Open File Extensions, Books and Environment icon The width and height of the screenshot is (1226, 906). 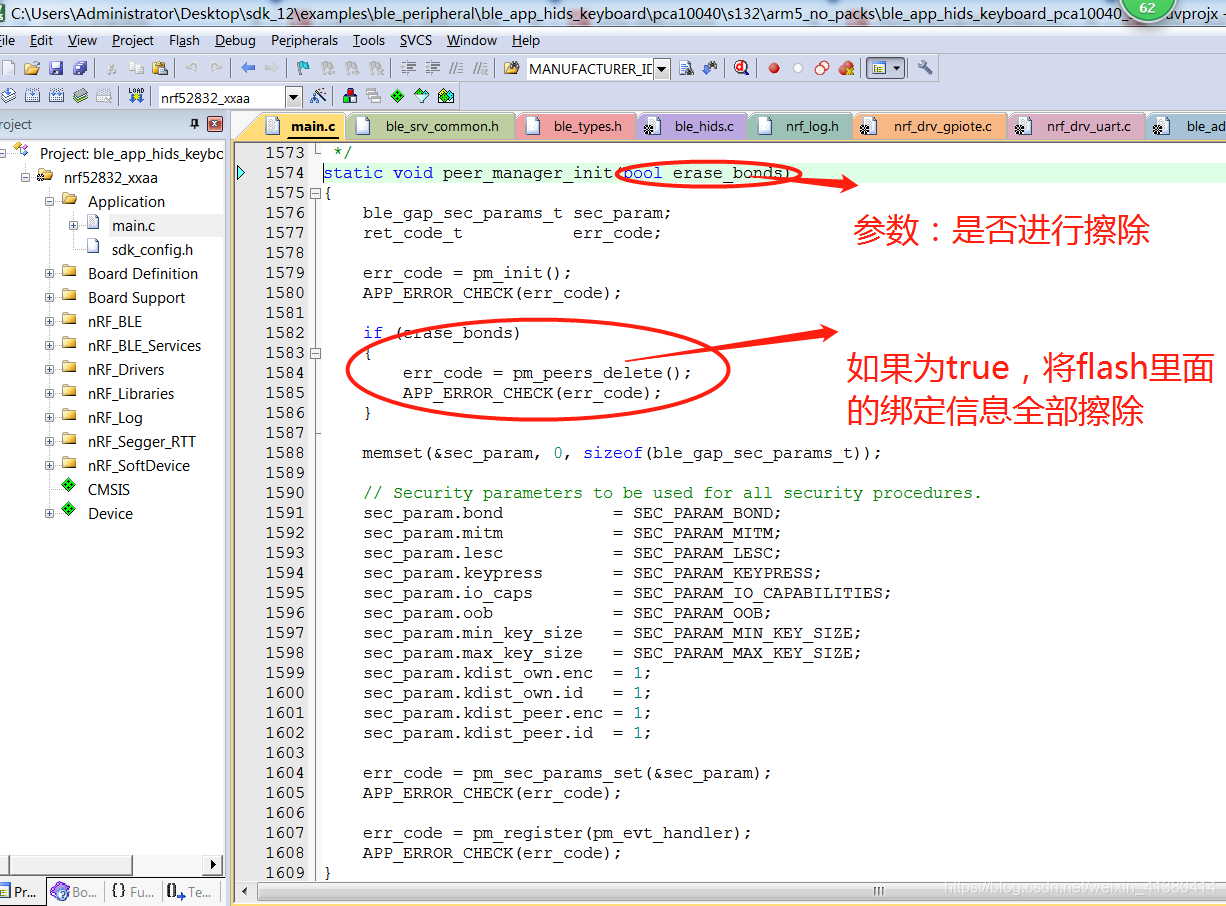[x=350, y=96]
